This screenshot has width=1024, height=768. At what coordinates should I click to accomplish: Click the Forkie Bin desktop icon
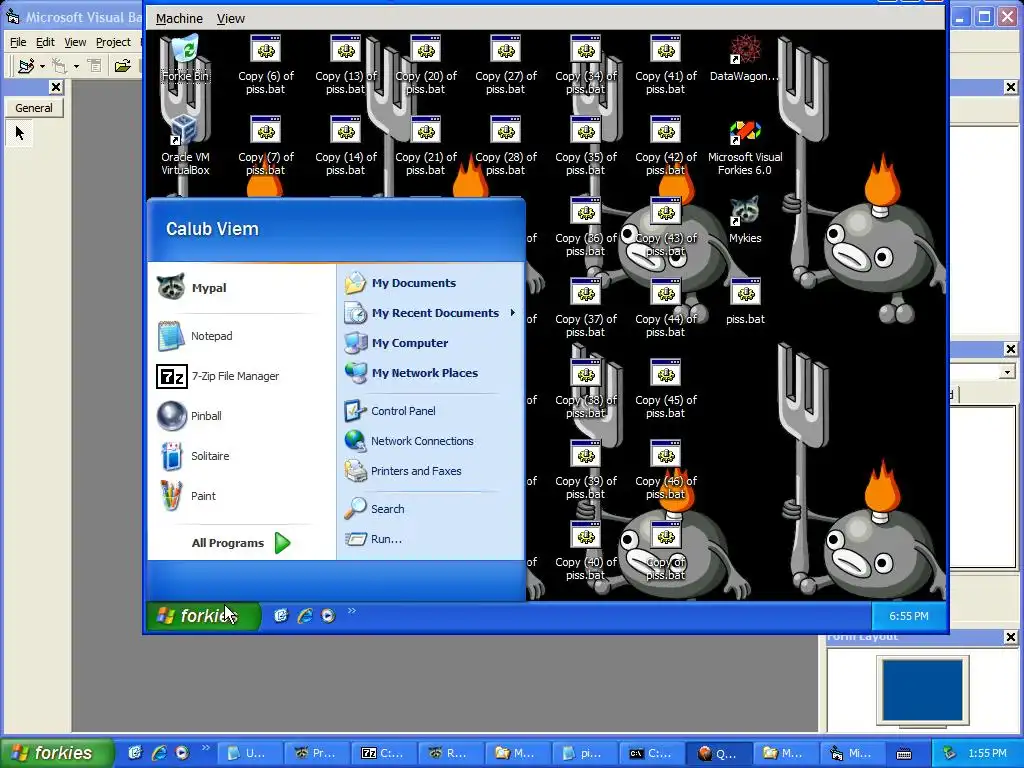coord(185,59)
